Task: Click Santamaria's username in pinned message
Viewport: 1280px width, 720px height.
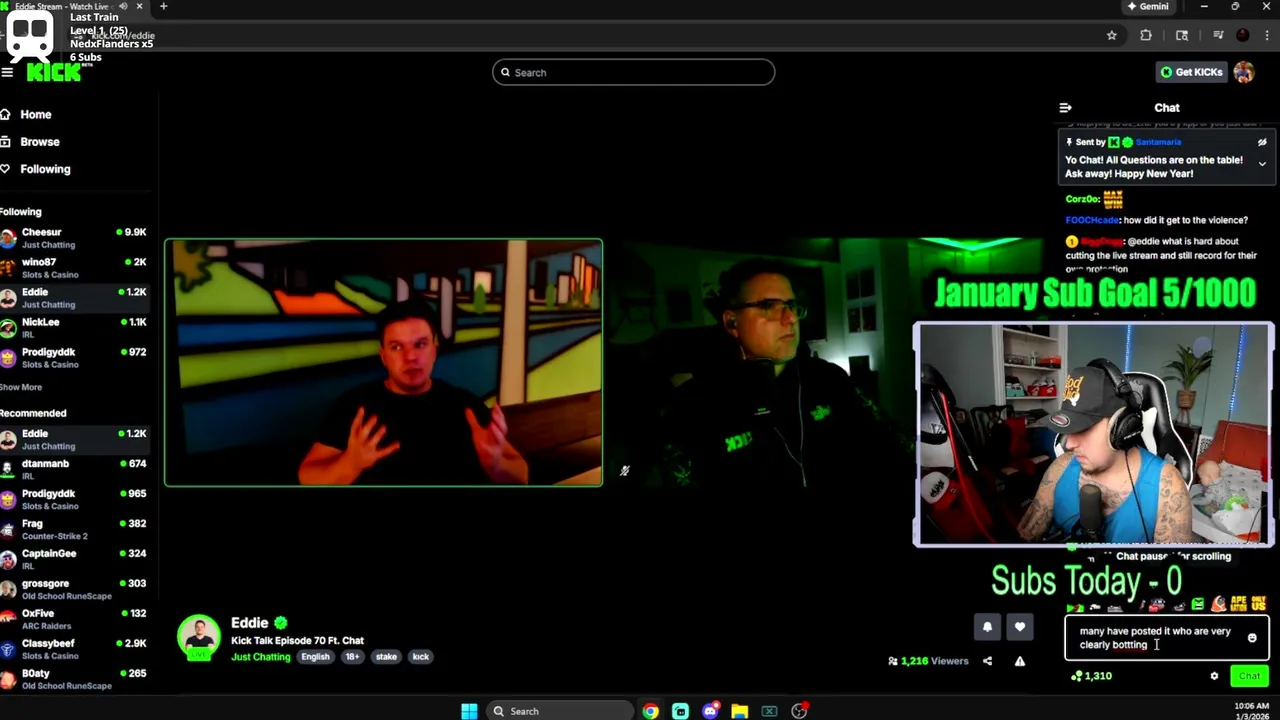Action: [1158, 142]
